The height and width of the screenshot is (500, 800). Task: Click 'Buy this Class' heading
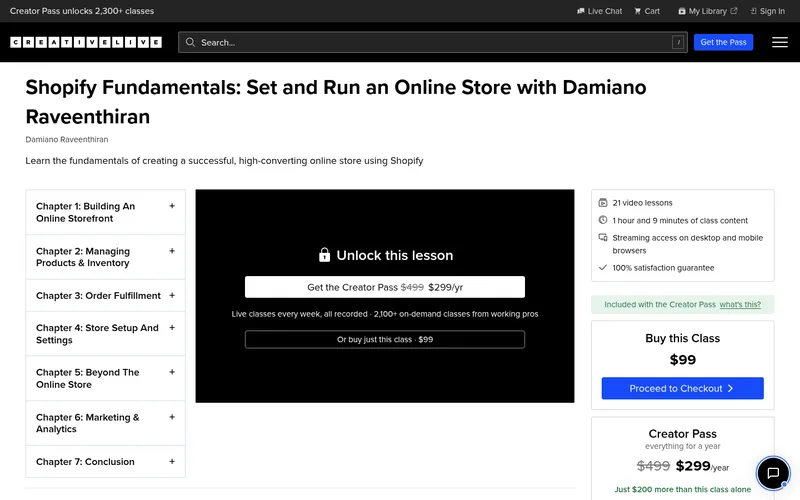point(683,338)
